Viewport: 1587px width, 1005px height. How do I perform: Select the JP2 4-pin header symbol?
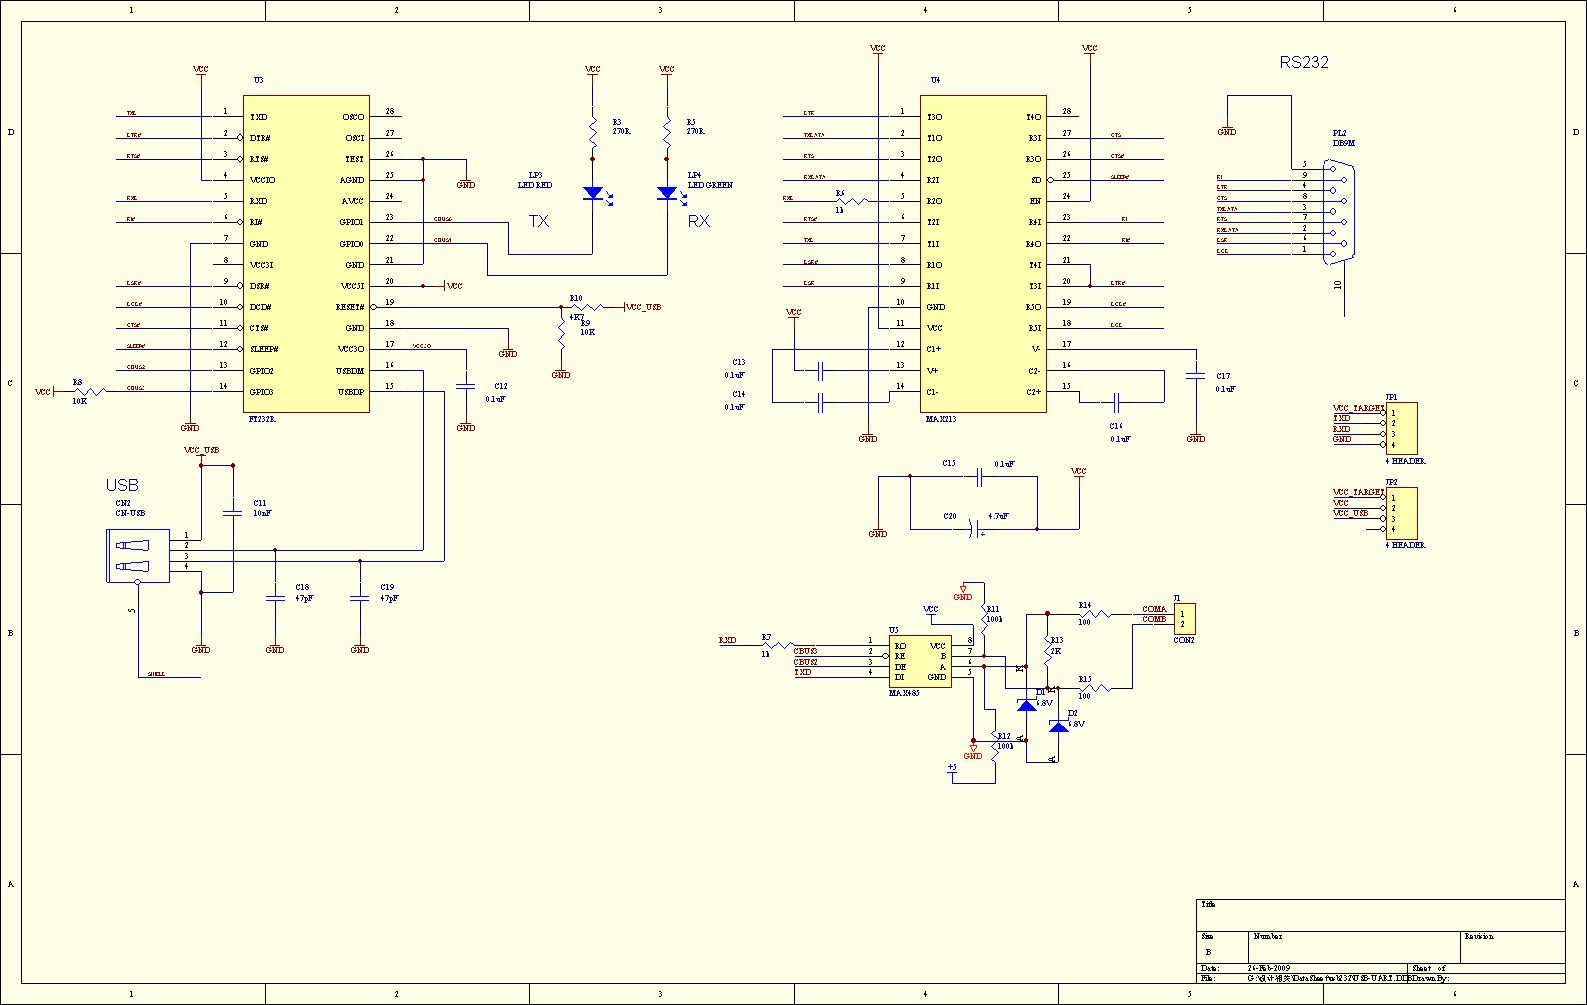pyautogui.click(x=1402, y=513)
